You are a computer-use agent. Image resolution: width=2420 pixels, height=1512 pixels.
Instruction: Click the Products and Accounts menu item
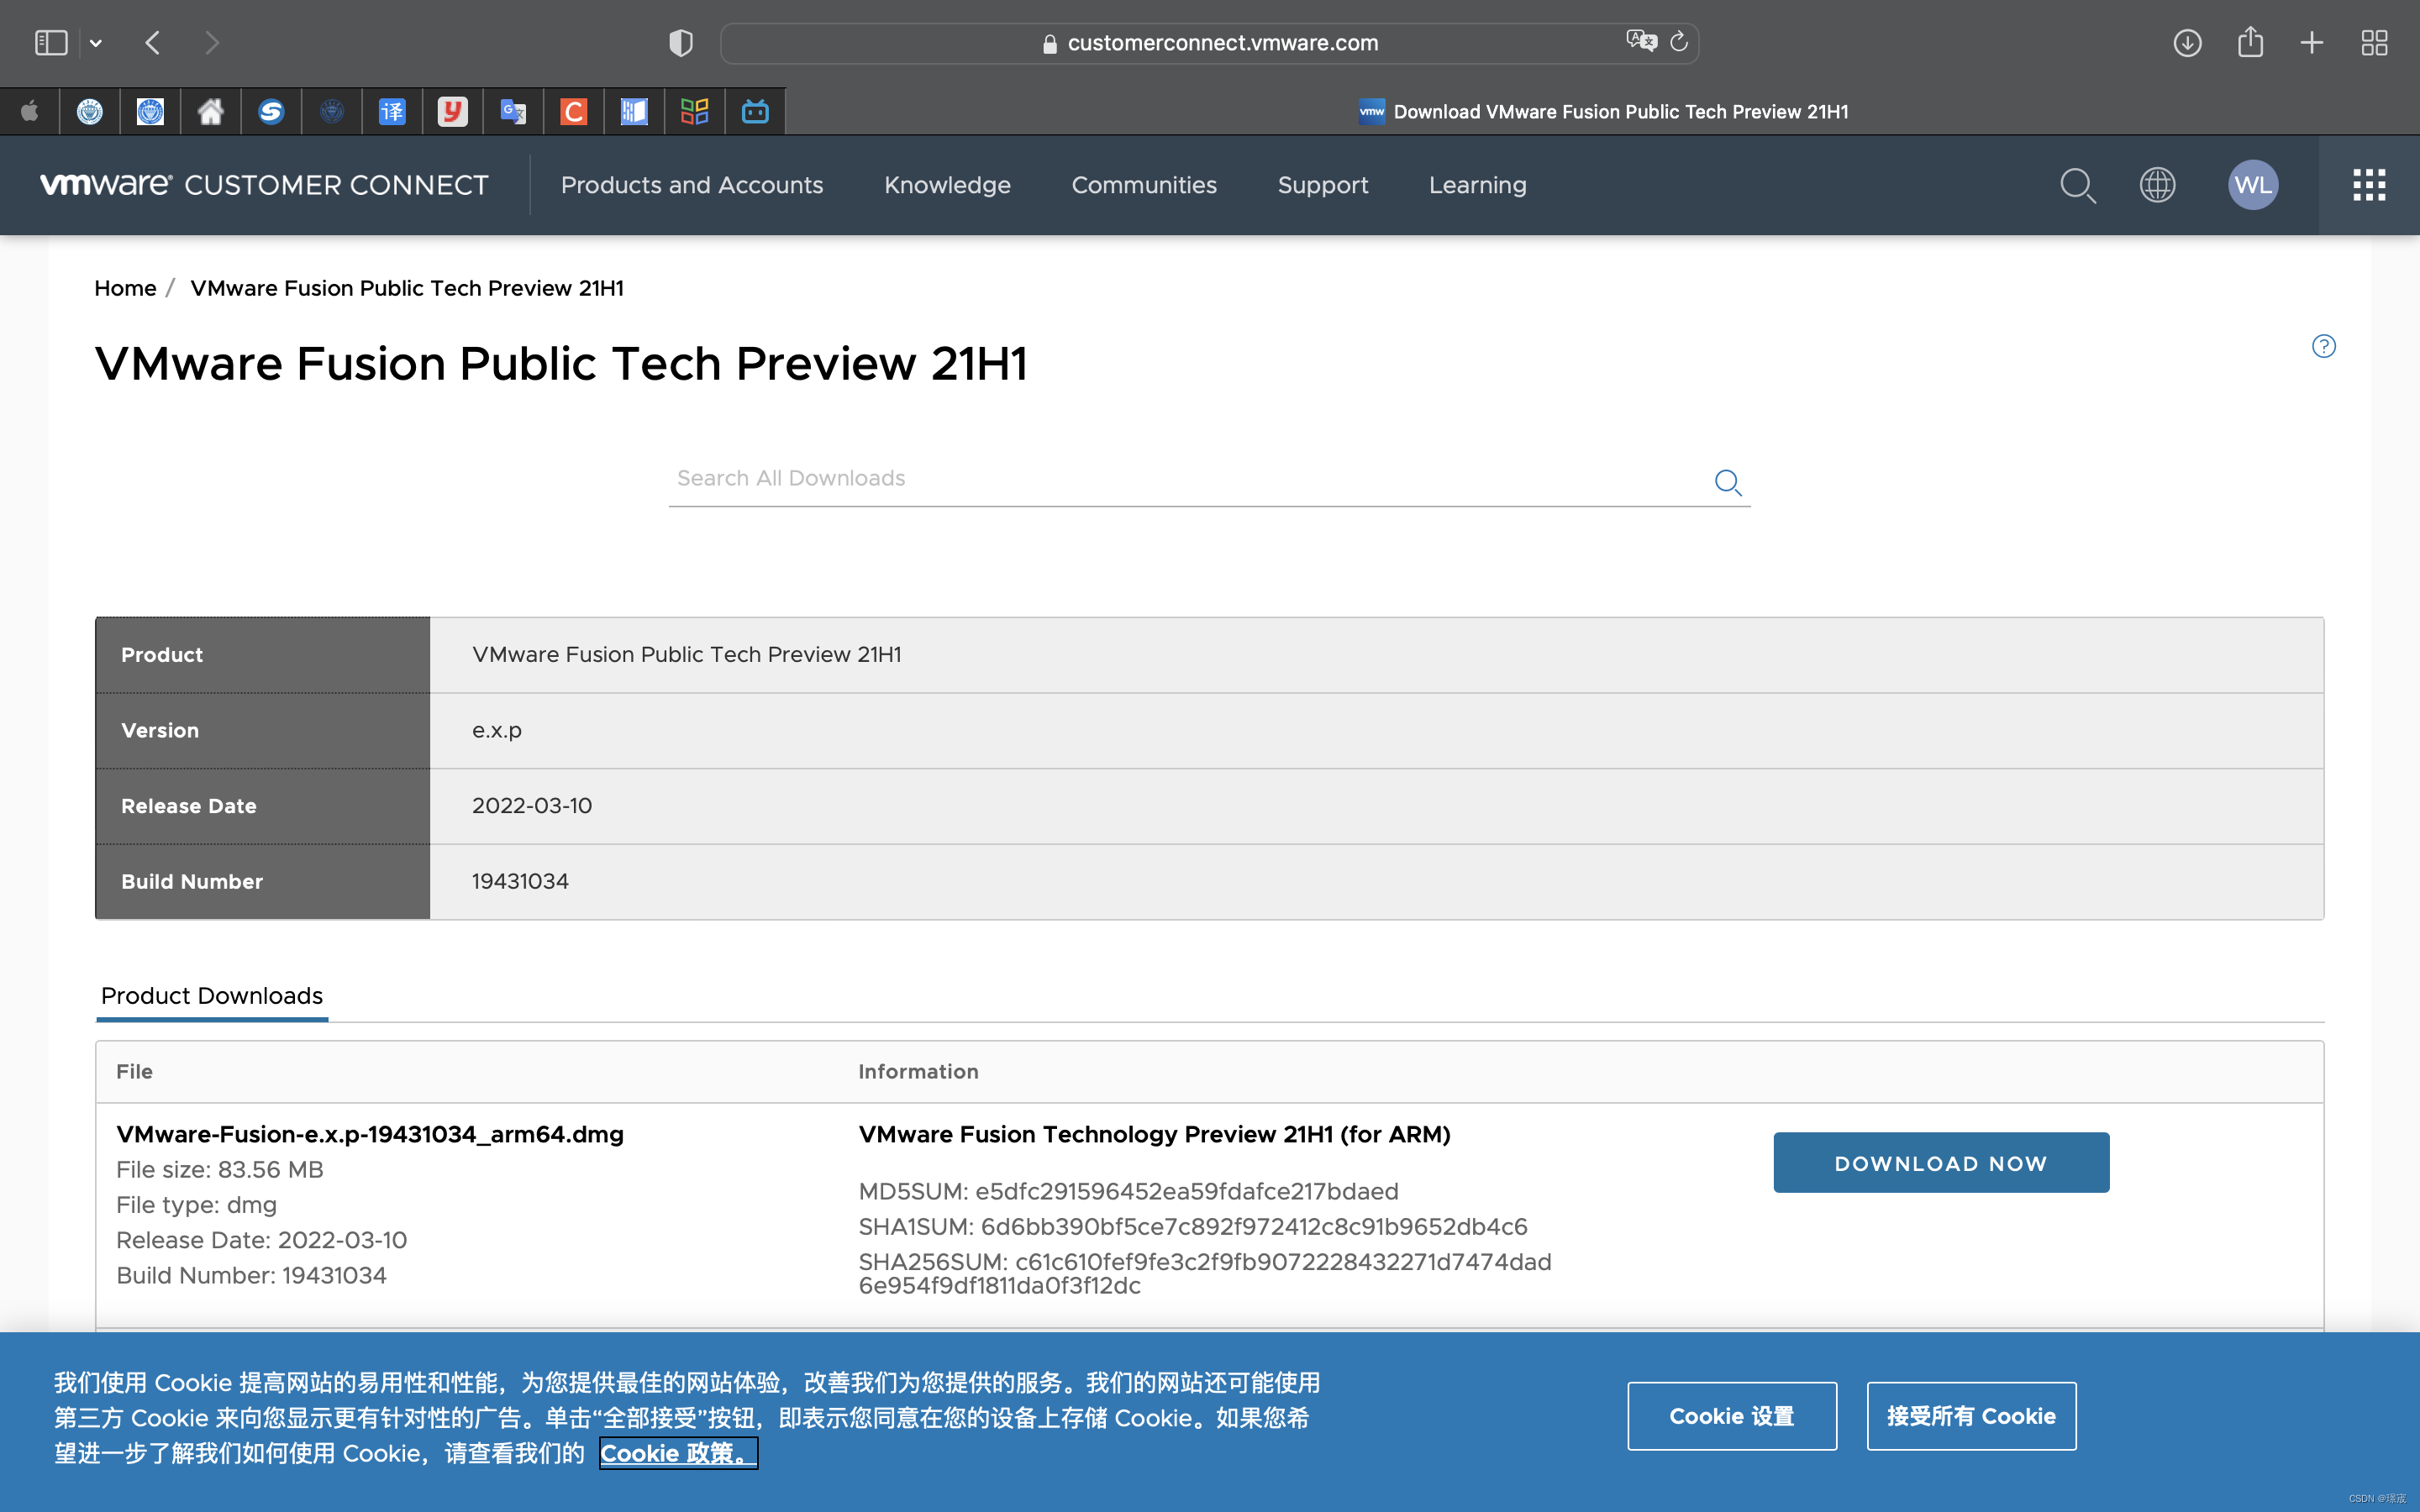692,185
